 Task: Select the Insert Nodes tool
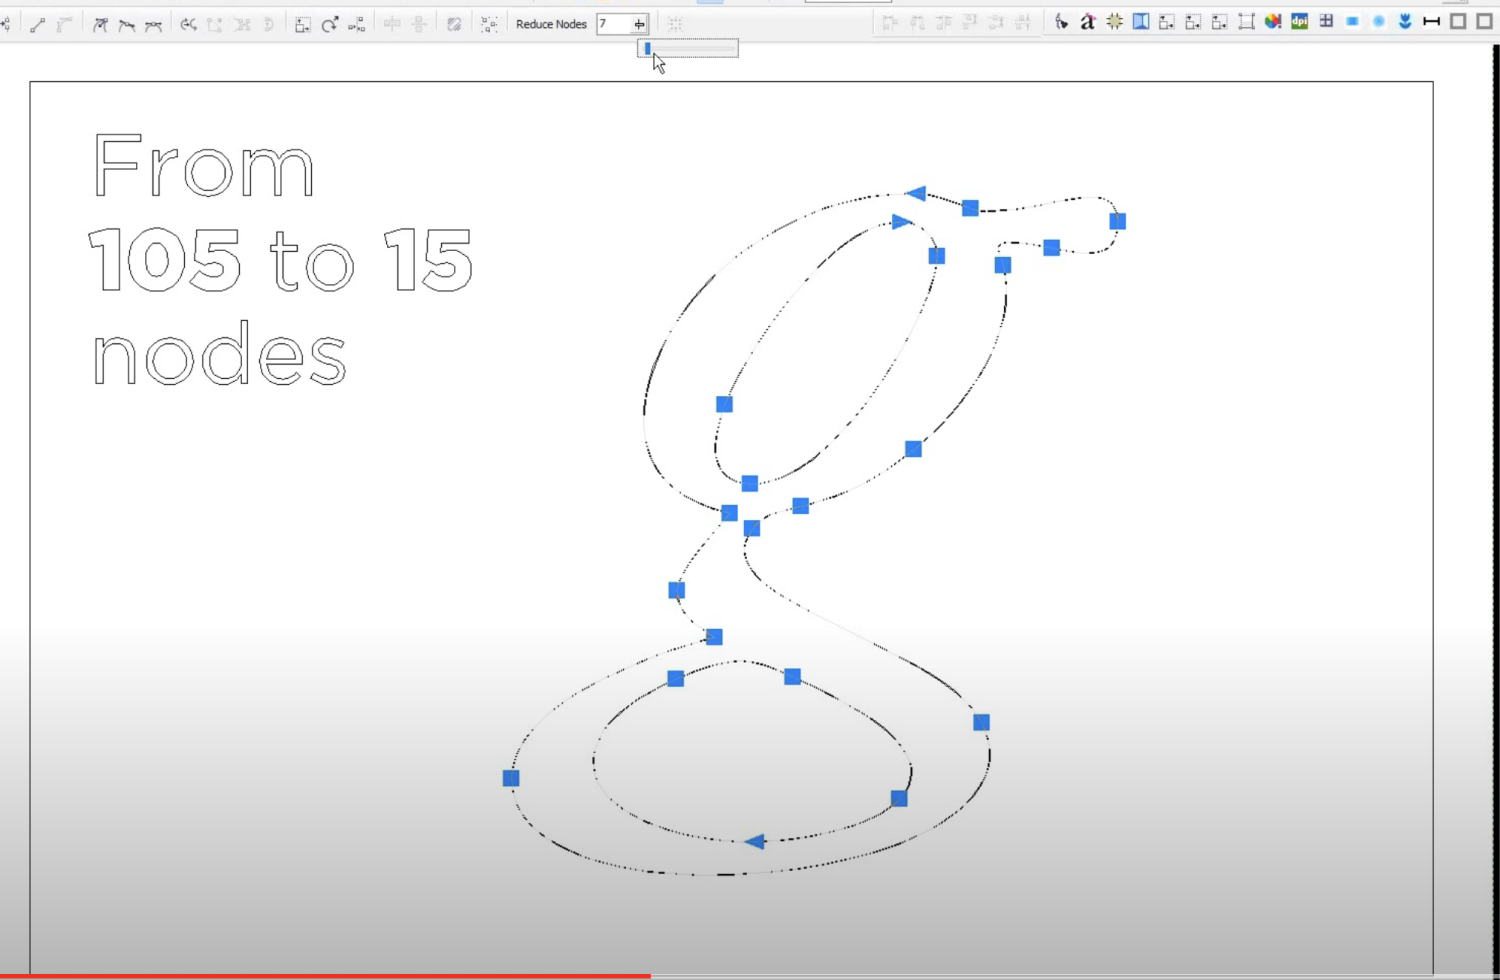click(7, 24)
